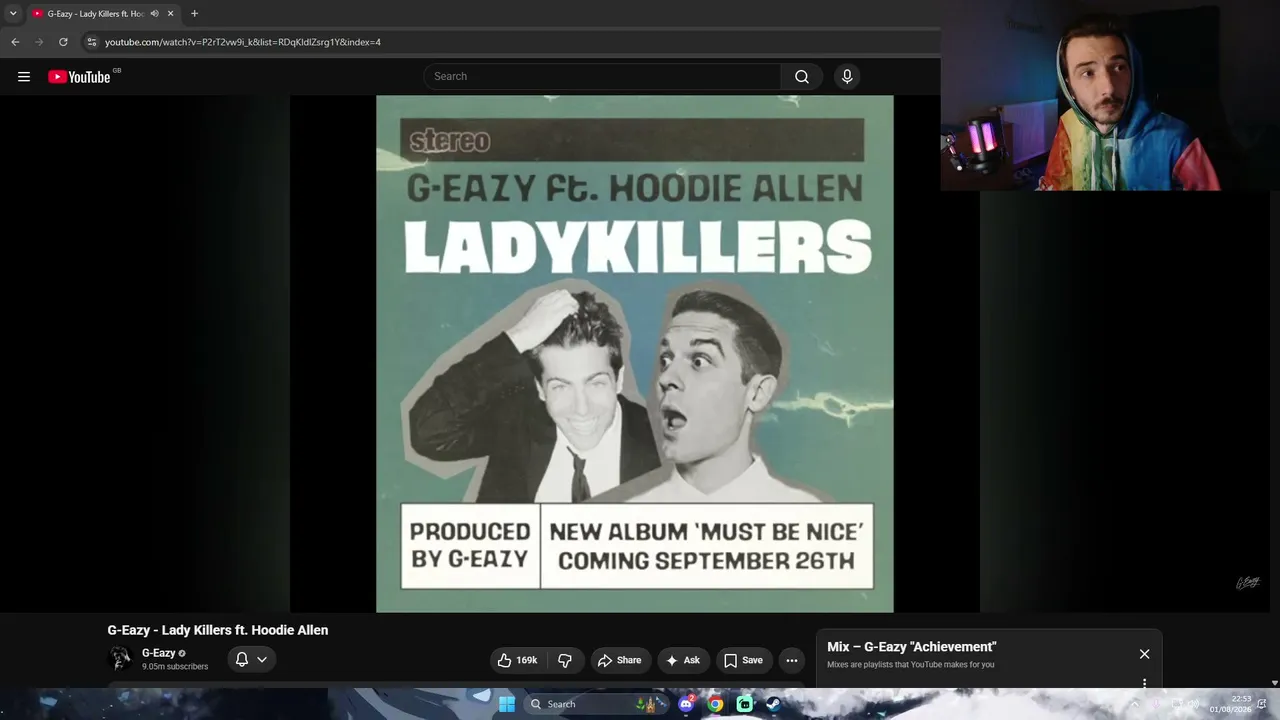Go back in browser history

[15, 42]
